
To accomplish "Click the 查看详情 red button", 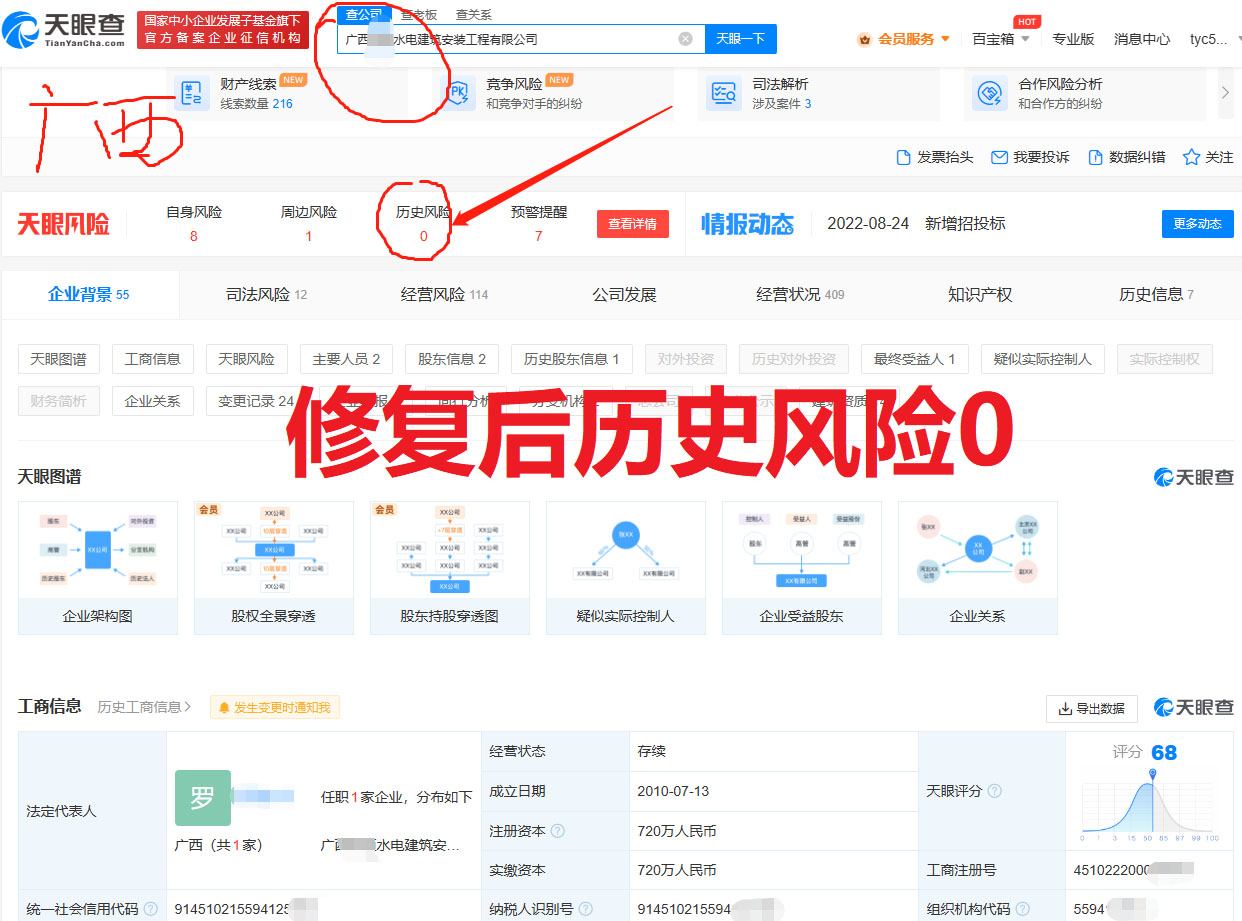I will pos(632,224).
